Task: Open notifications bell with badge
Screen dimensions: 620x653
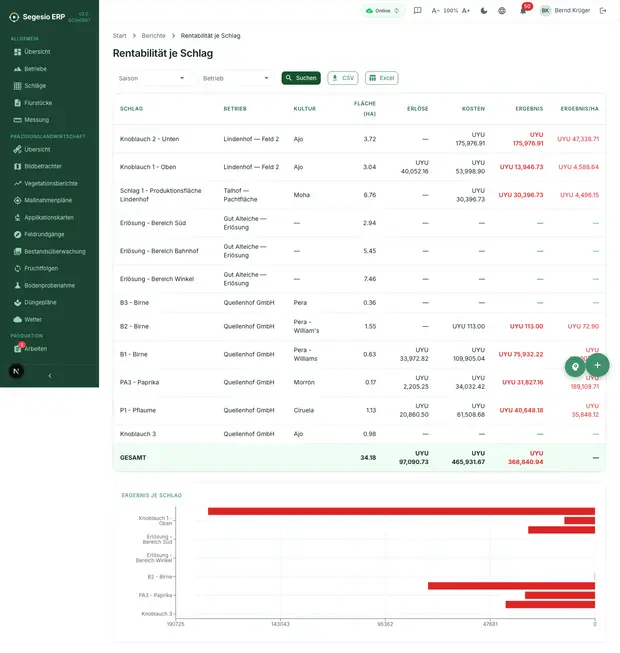Action: 523,11
